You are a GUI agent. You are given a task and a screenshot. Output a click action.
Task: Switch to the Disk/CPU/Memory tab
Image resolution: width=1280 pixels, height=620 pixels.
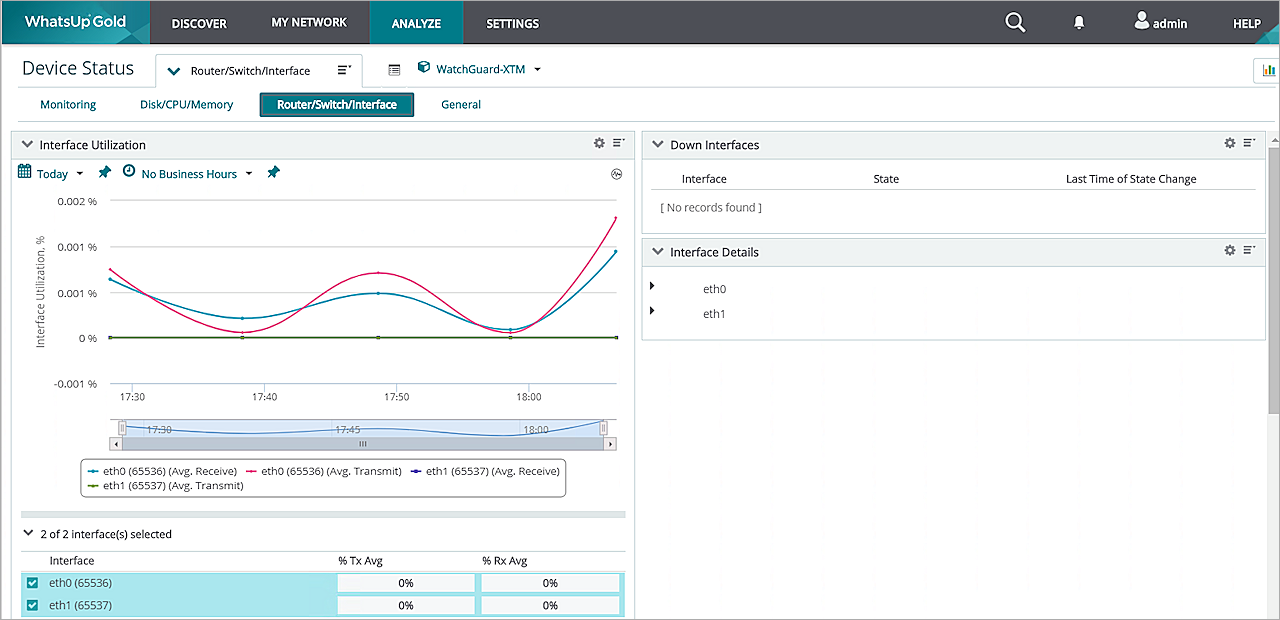point(186,104)
